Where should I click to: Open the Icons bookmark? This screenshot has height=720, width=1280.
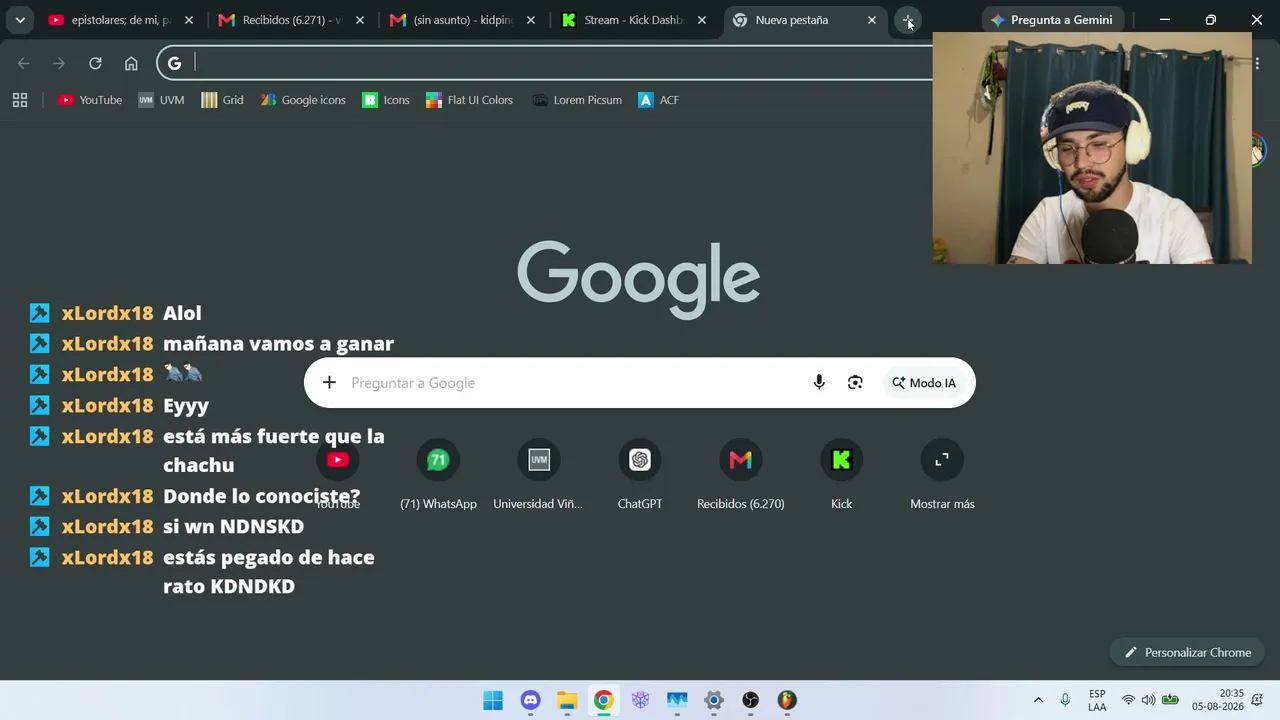(x=386, y=100)
